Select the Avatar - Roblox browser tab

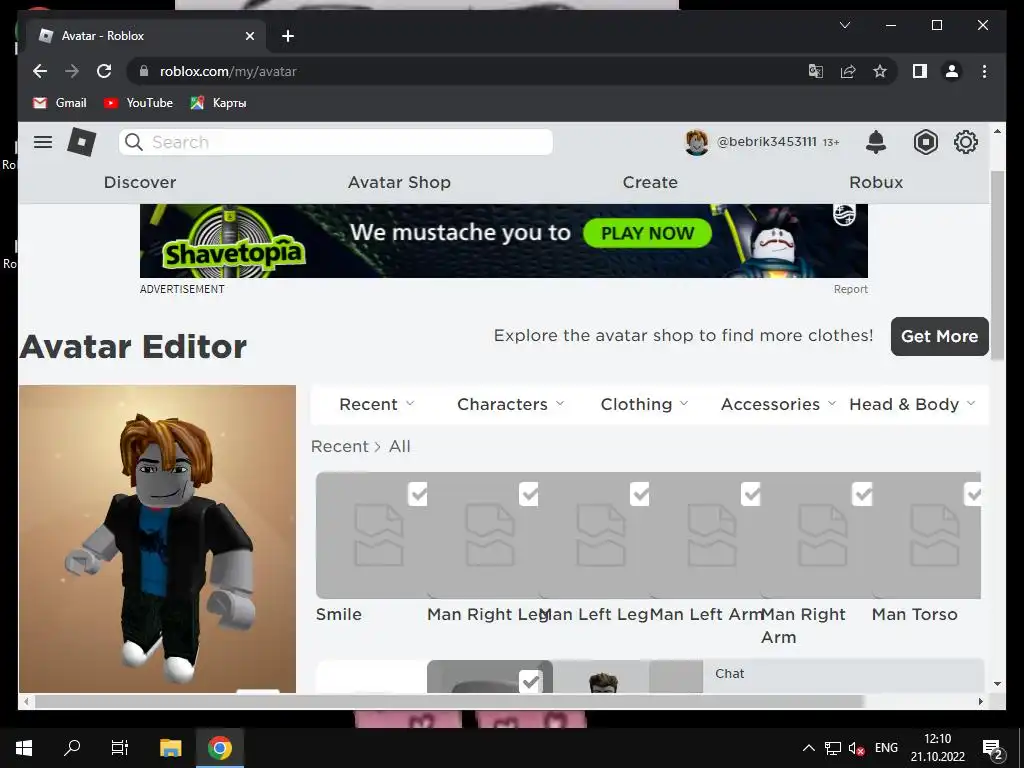pos(145,36)
